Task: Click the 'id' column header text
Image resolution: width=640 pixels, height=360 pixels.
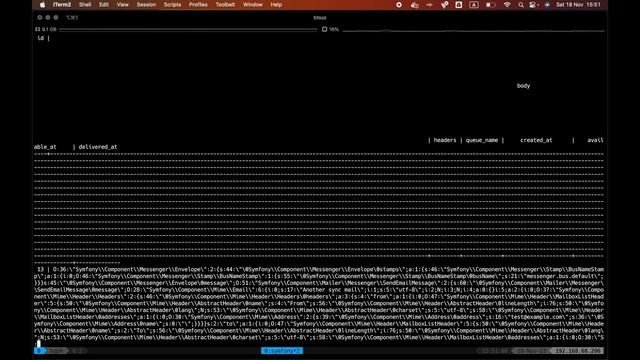Action: click(40, 38)
